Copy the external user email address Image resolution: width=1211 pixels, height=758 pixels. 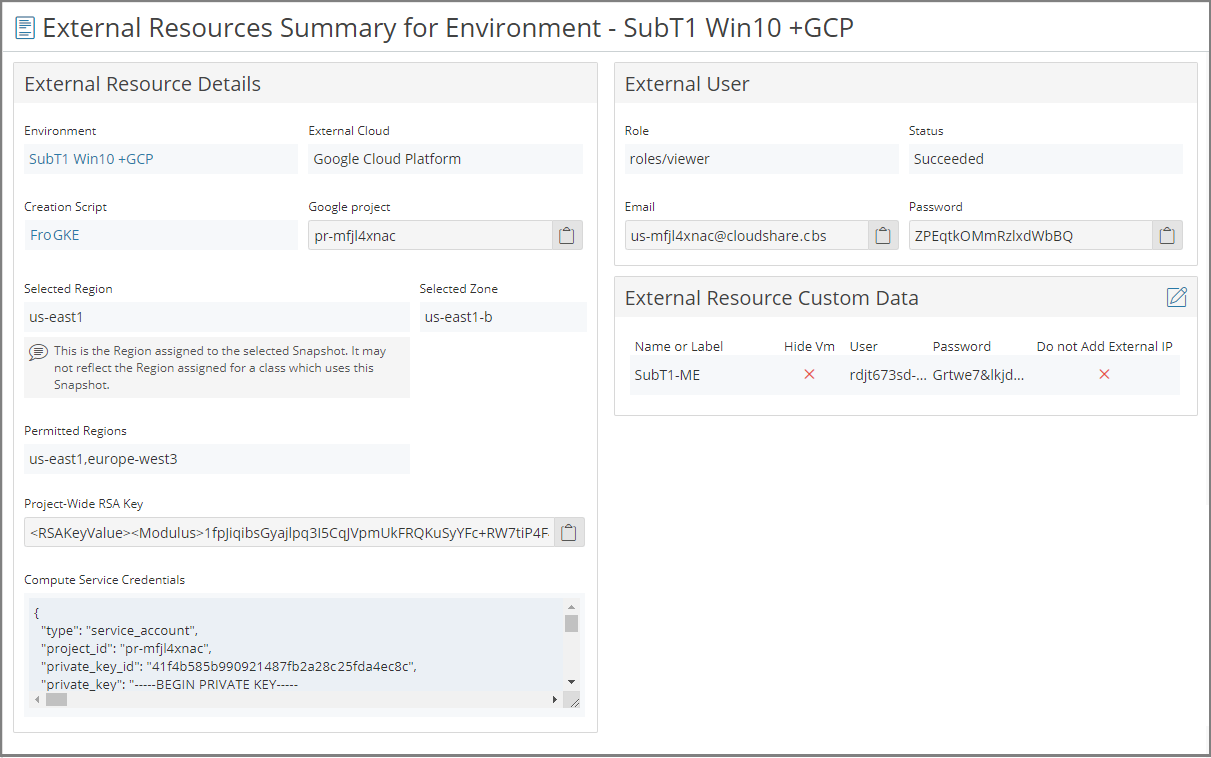[883, 235]
